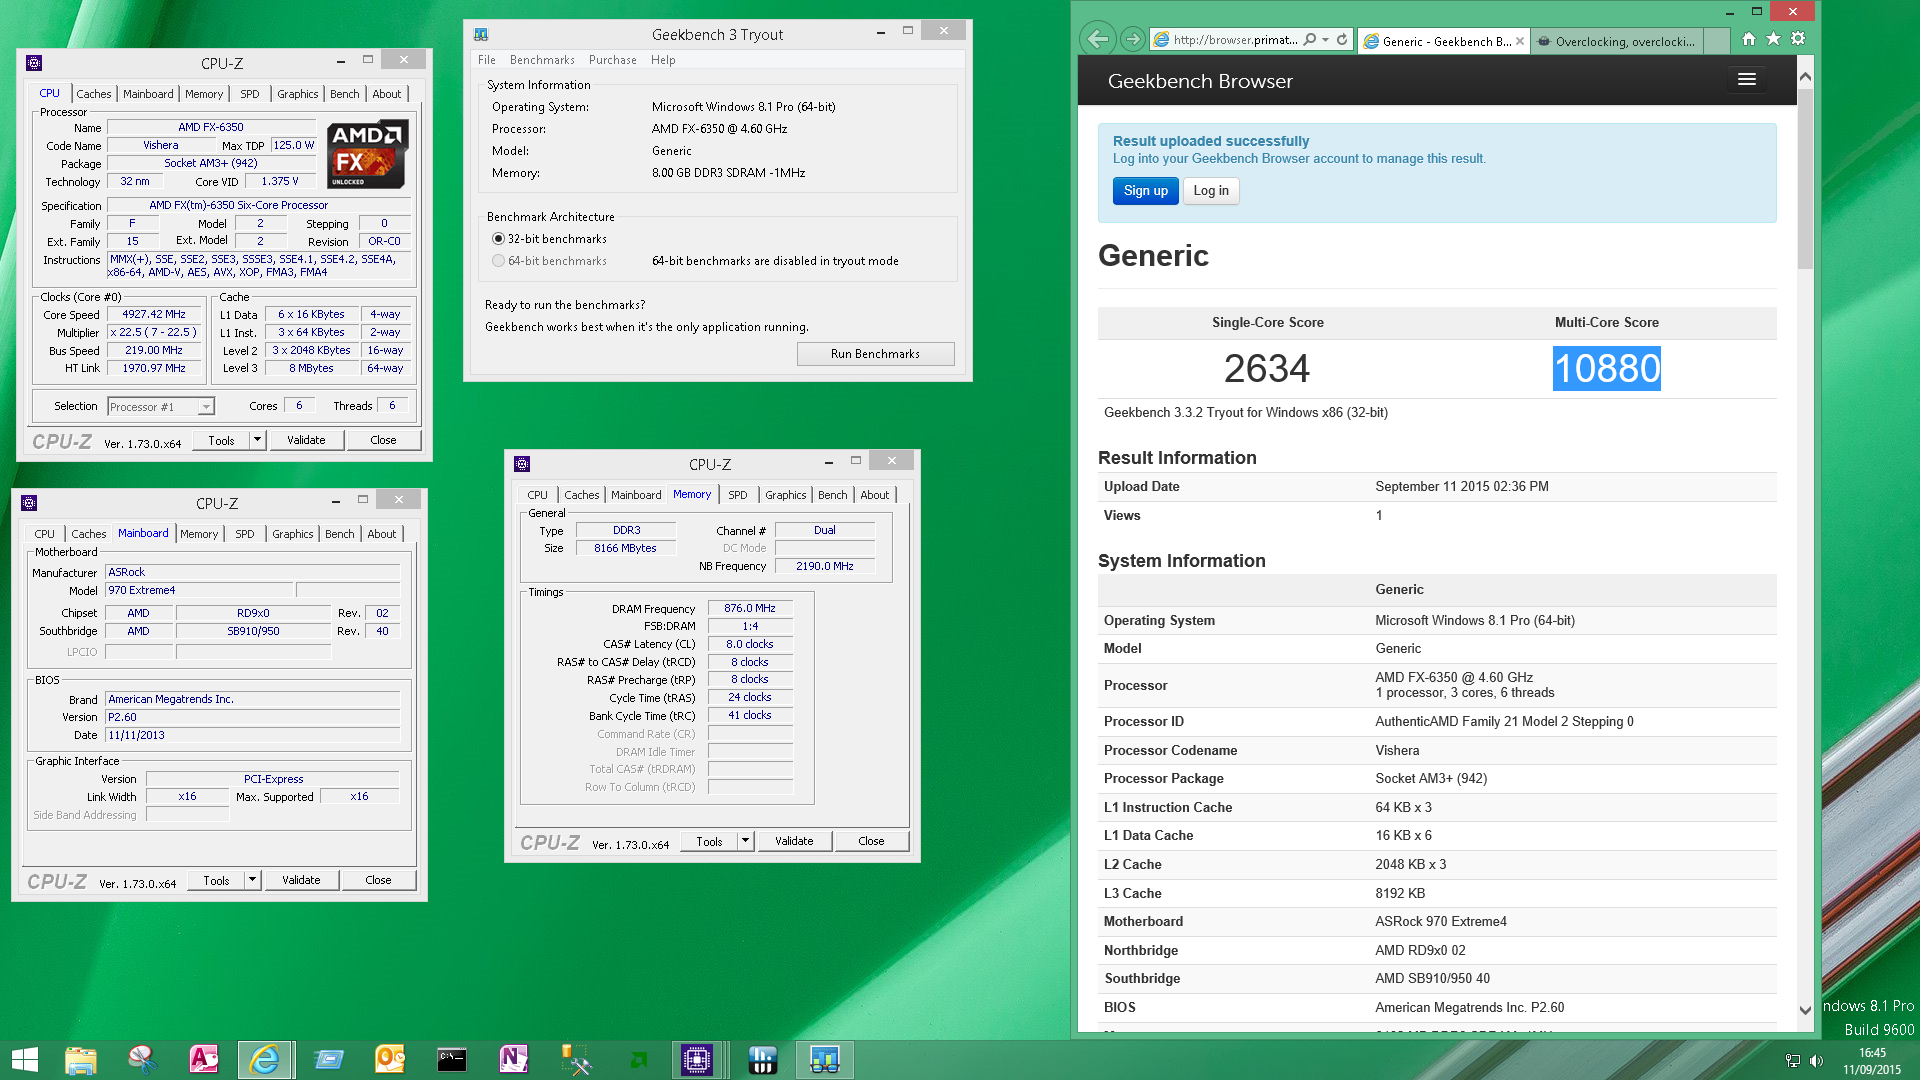Screen dimensions: 1920x1080
Task: Open Outlook from the taskbar
Action: [x=389, y=1060]
